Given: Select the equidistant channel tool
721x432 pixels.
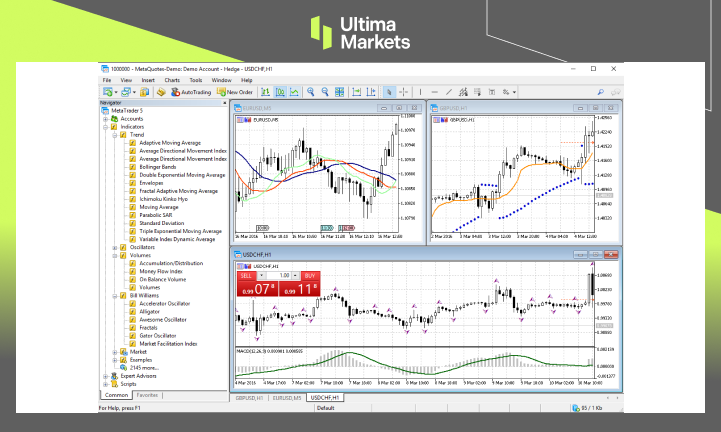Looking at the screenshot, I should (x=463, y=92).
